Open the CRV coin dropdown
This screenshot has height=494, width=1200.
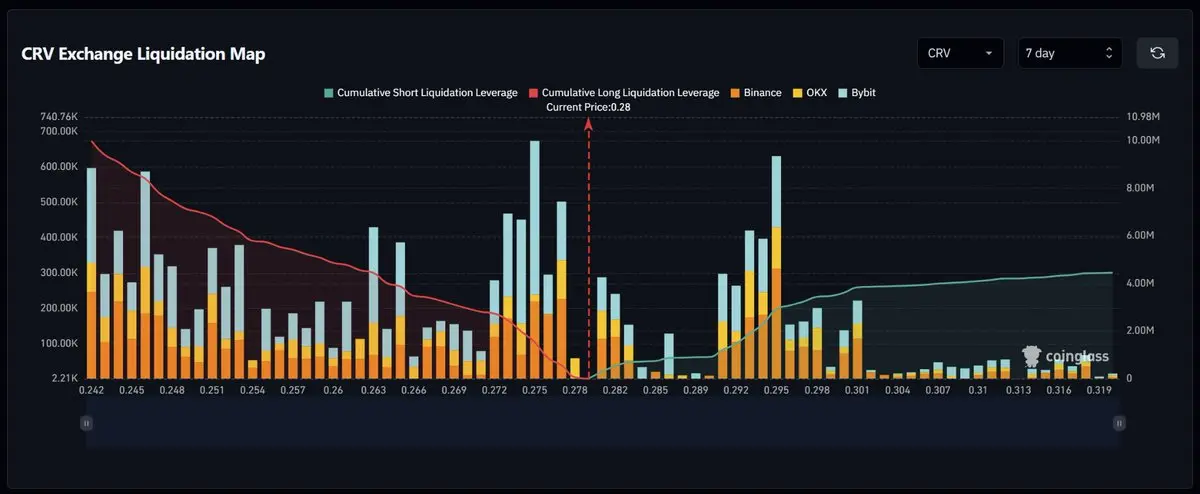coord(961,53)
